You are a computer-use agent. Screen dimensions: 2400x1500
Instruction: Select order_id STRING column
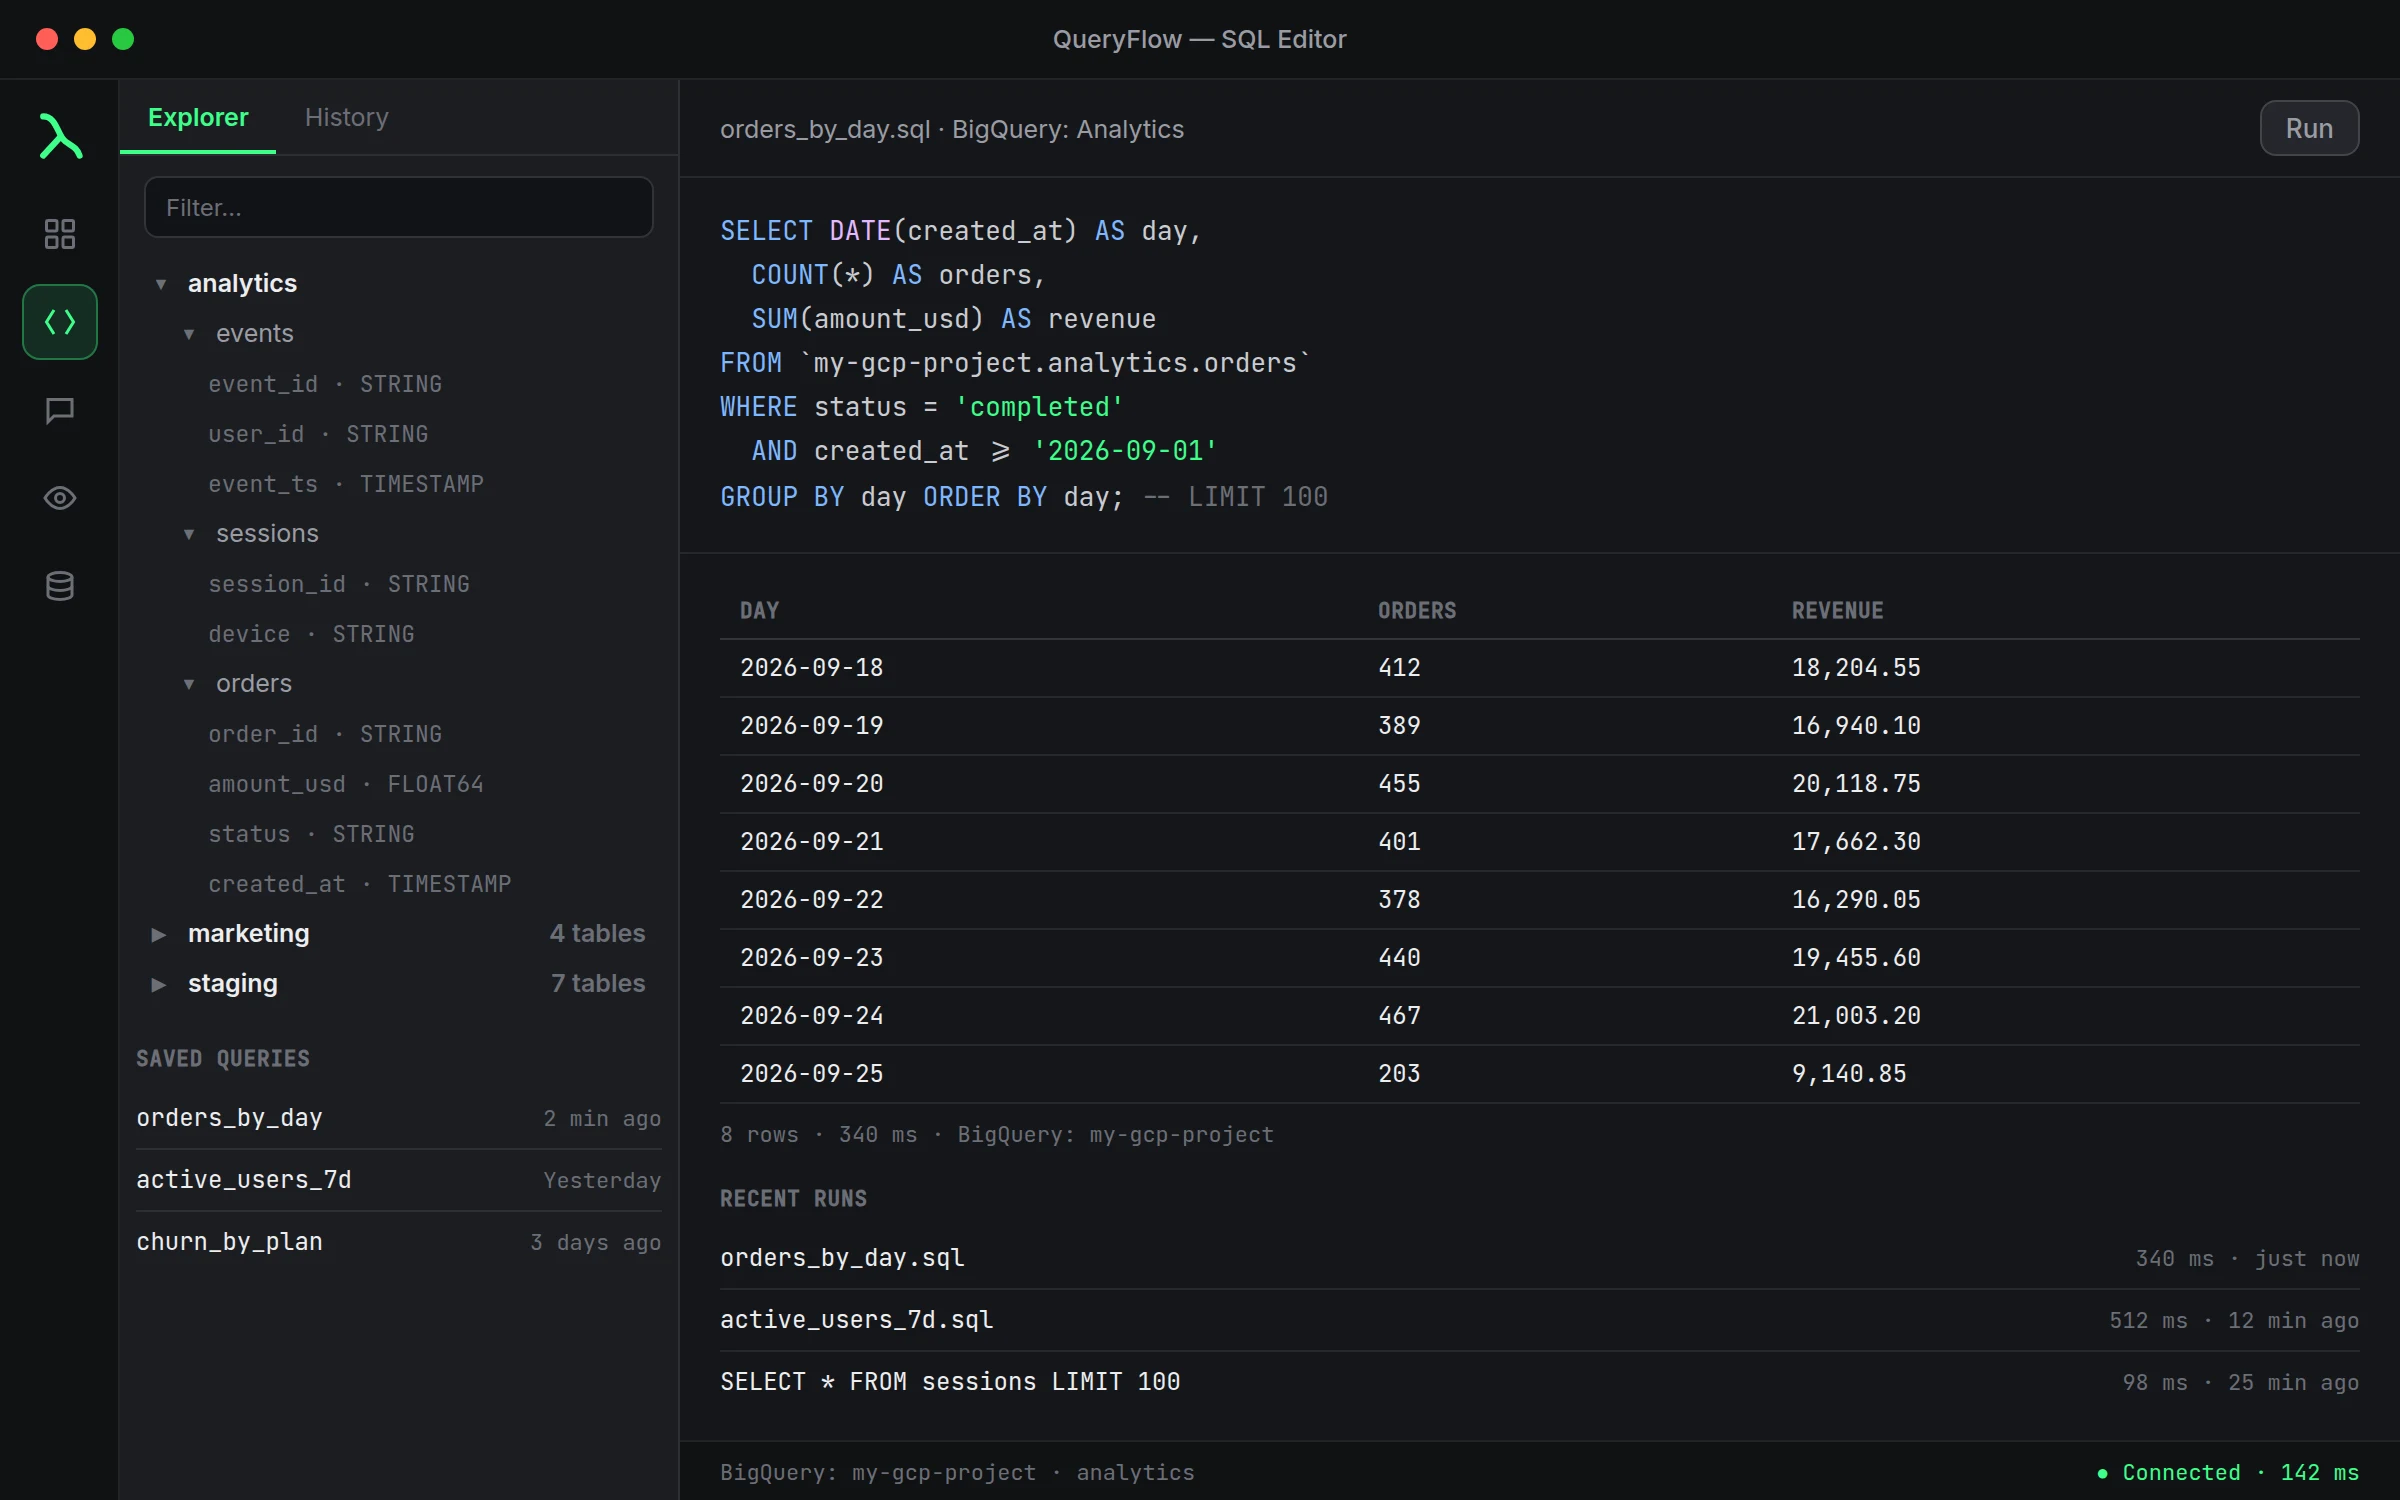click(325, 734)
